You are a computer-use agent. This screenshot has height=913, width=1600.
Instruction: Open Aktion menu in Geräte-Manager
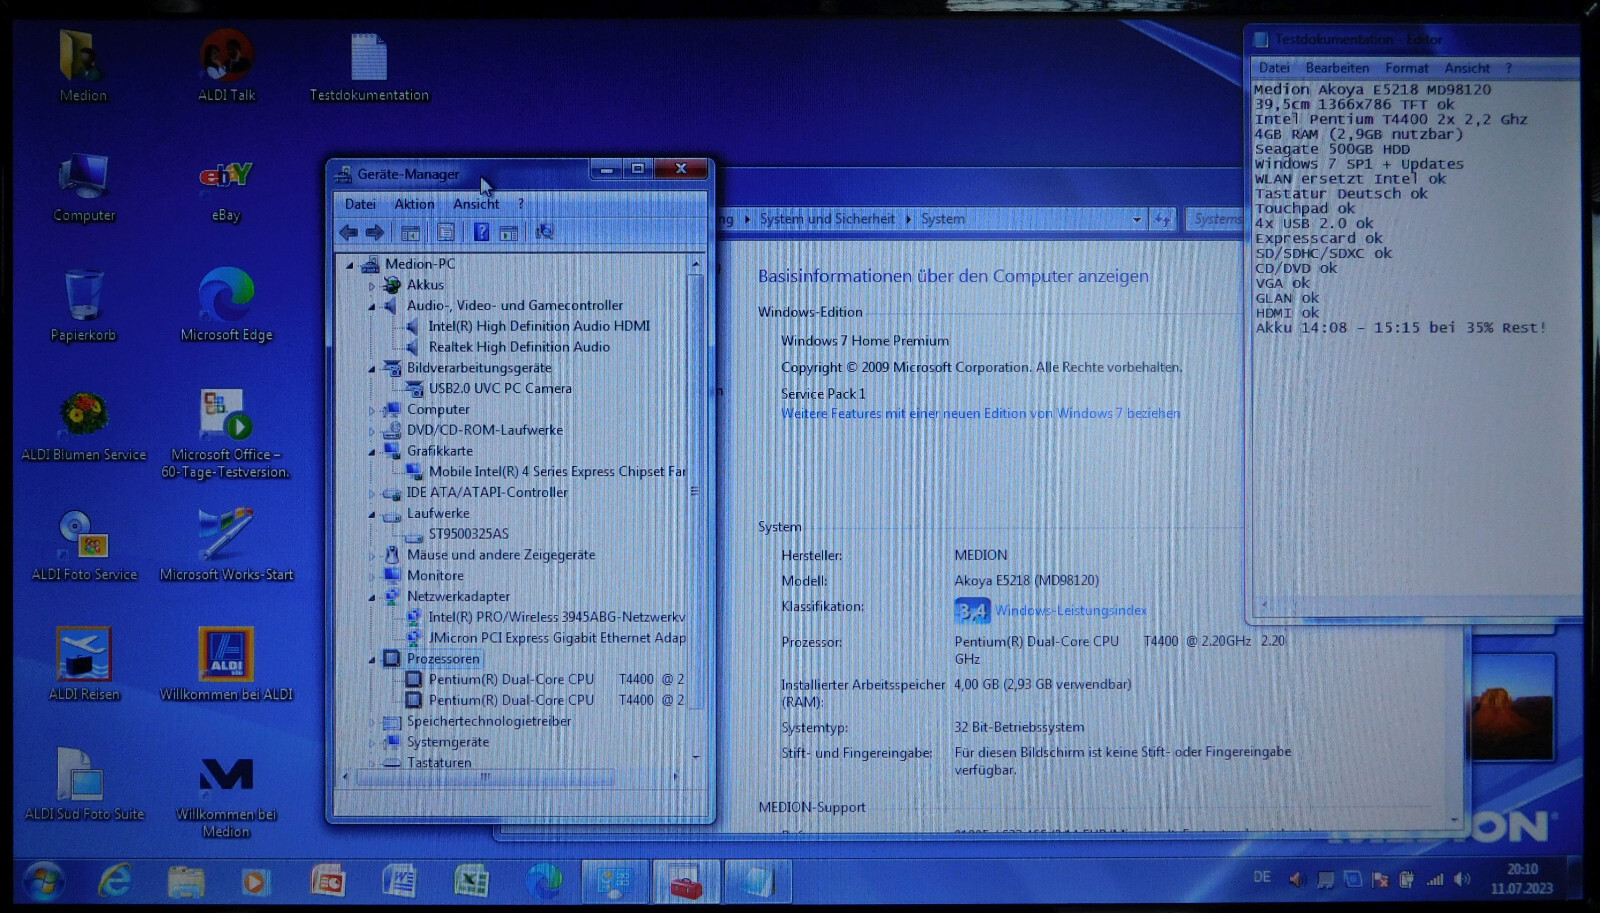[414, 204]
